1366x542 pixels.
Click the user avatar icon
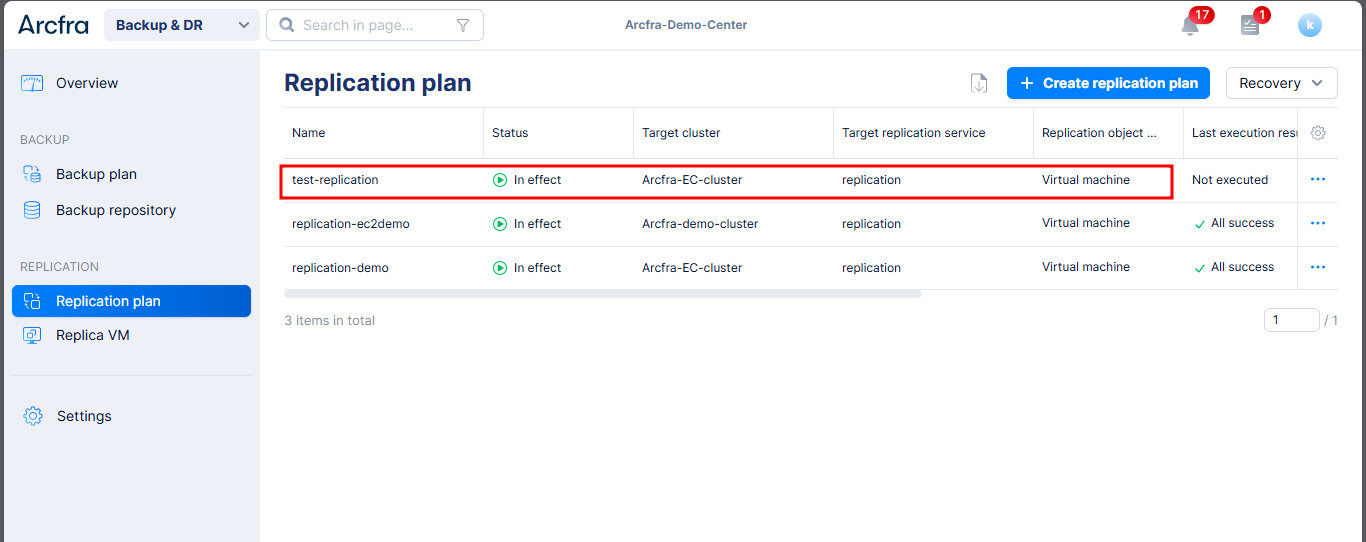pos(1310,26)
